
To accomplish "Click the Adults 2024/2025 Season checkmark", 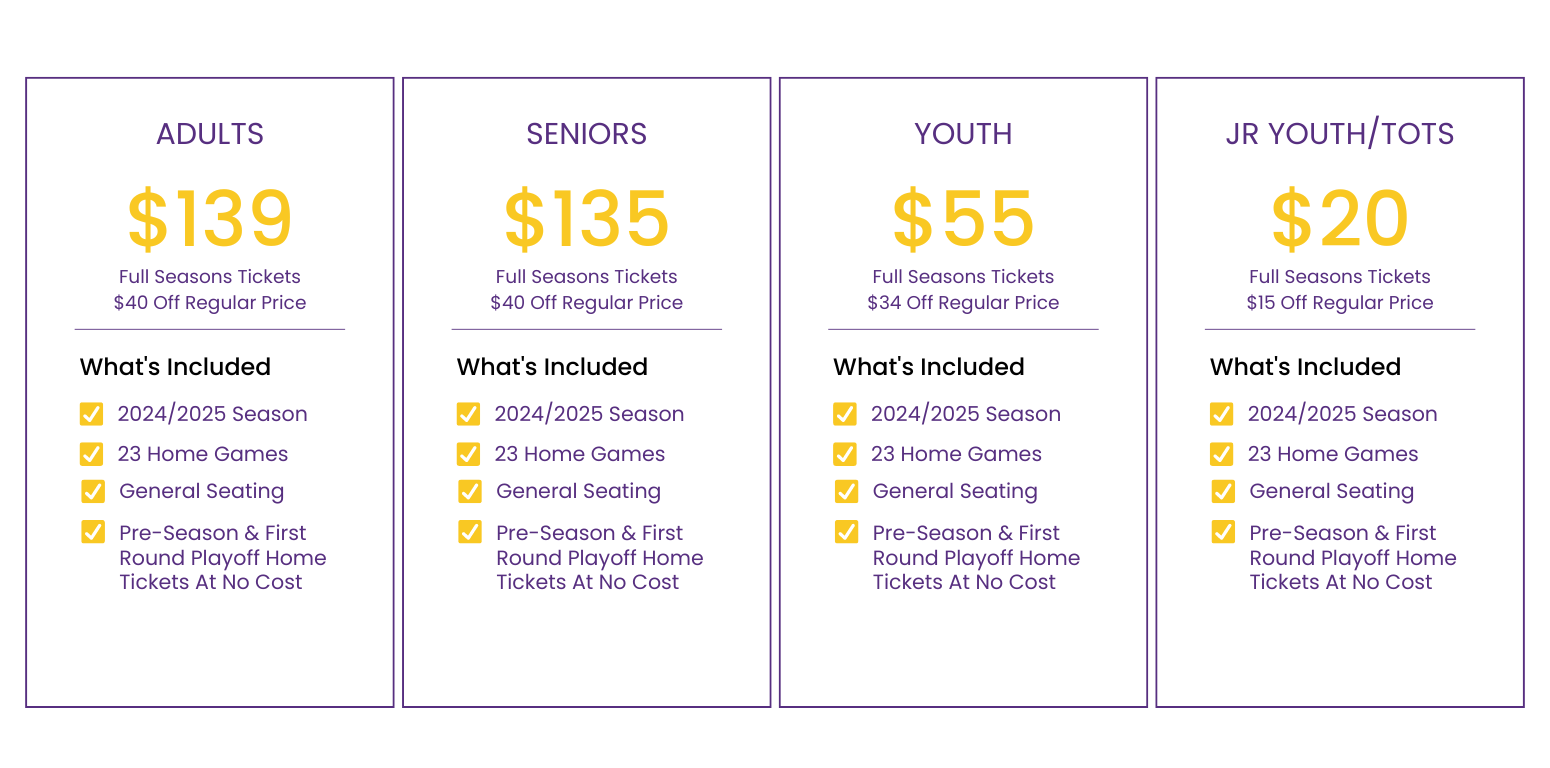I will (91, 414).
